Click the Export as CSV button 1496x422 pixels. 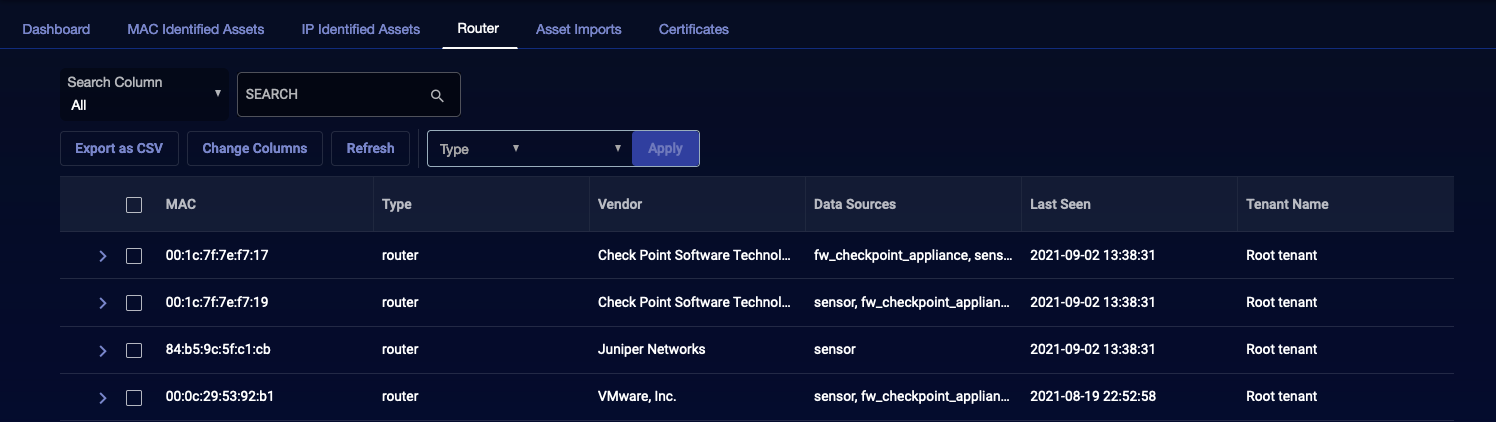pyautogui.click(x=119, y=148)
